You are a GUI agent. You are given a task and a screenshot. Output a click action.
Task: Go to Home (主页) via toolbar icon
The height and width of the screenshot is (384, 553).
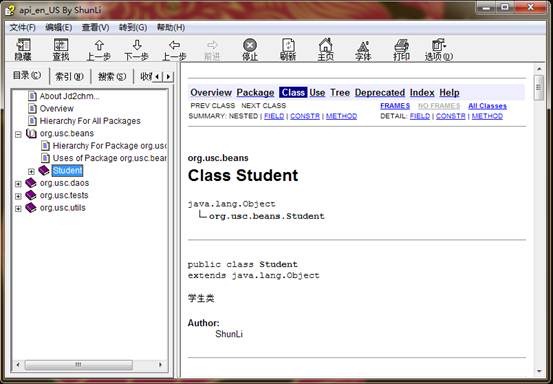[326, 49]
